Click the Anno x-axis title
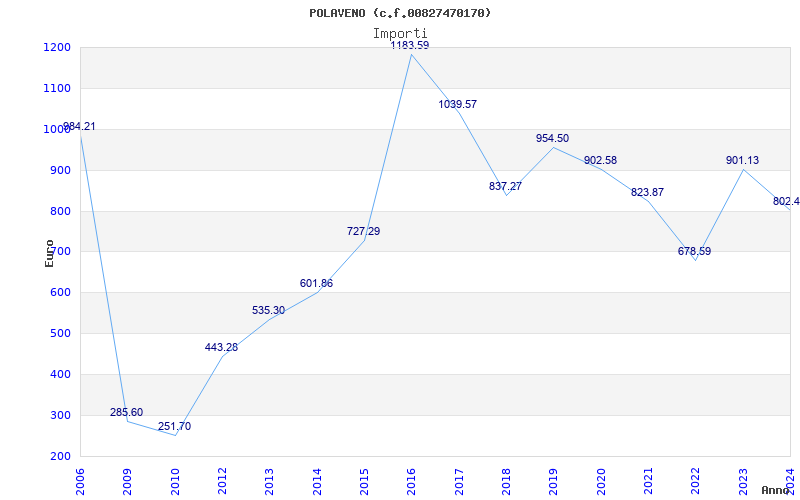800x500 pixels. coord(777,490)
